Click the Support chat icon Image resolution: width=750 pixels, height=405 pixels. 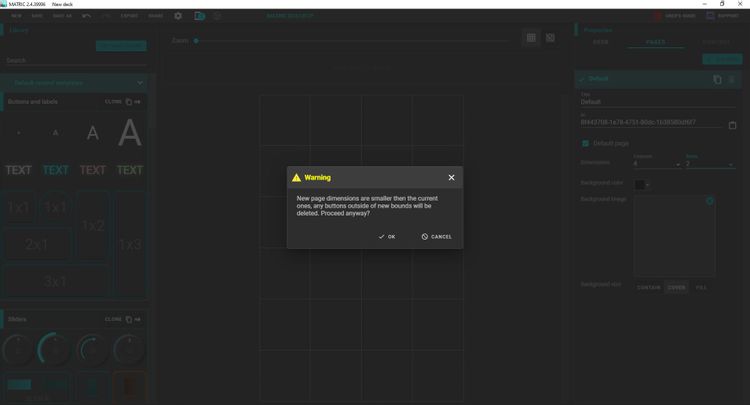[710, 16]
